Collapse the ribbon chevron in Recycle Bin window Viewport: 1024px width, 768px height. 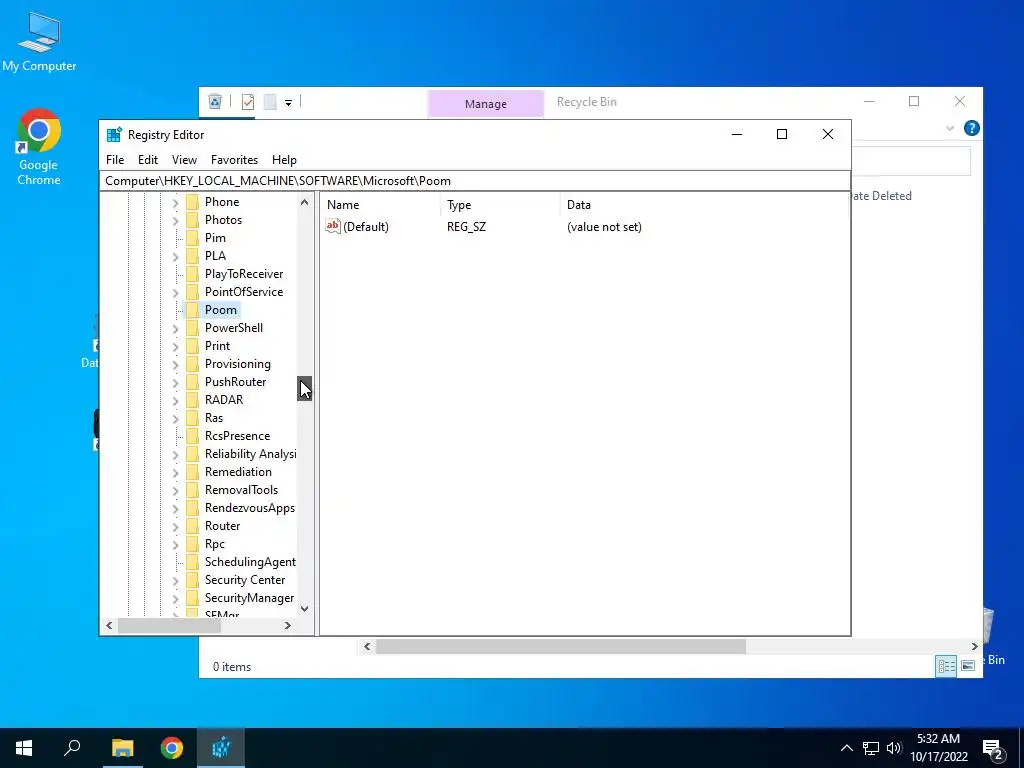click(x=950, y=129)
